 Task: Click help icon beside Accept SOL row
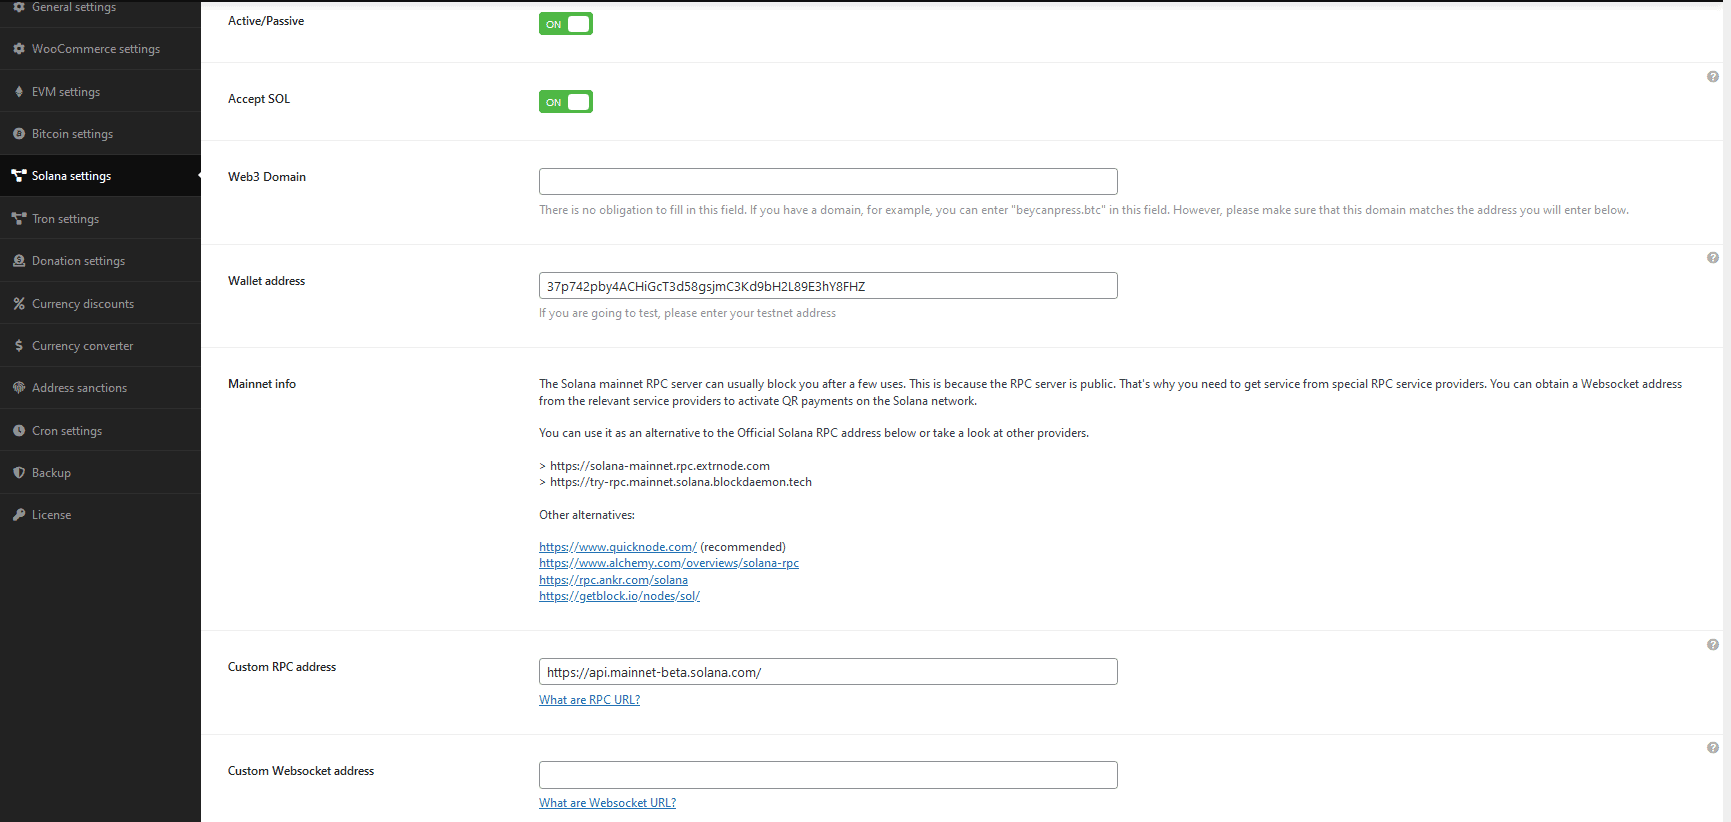[1713, 77]
